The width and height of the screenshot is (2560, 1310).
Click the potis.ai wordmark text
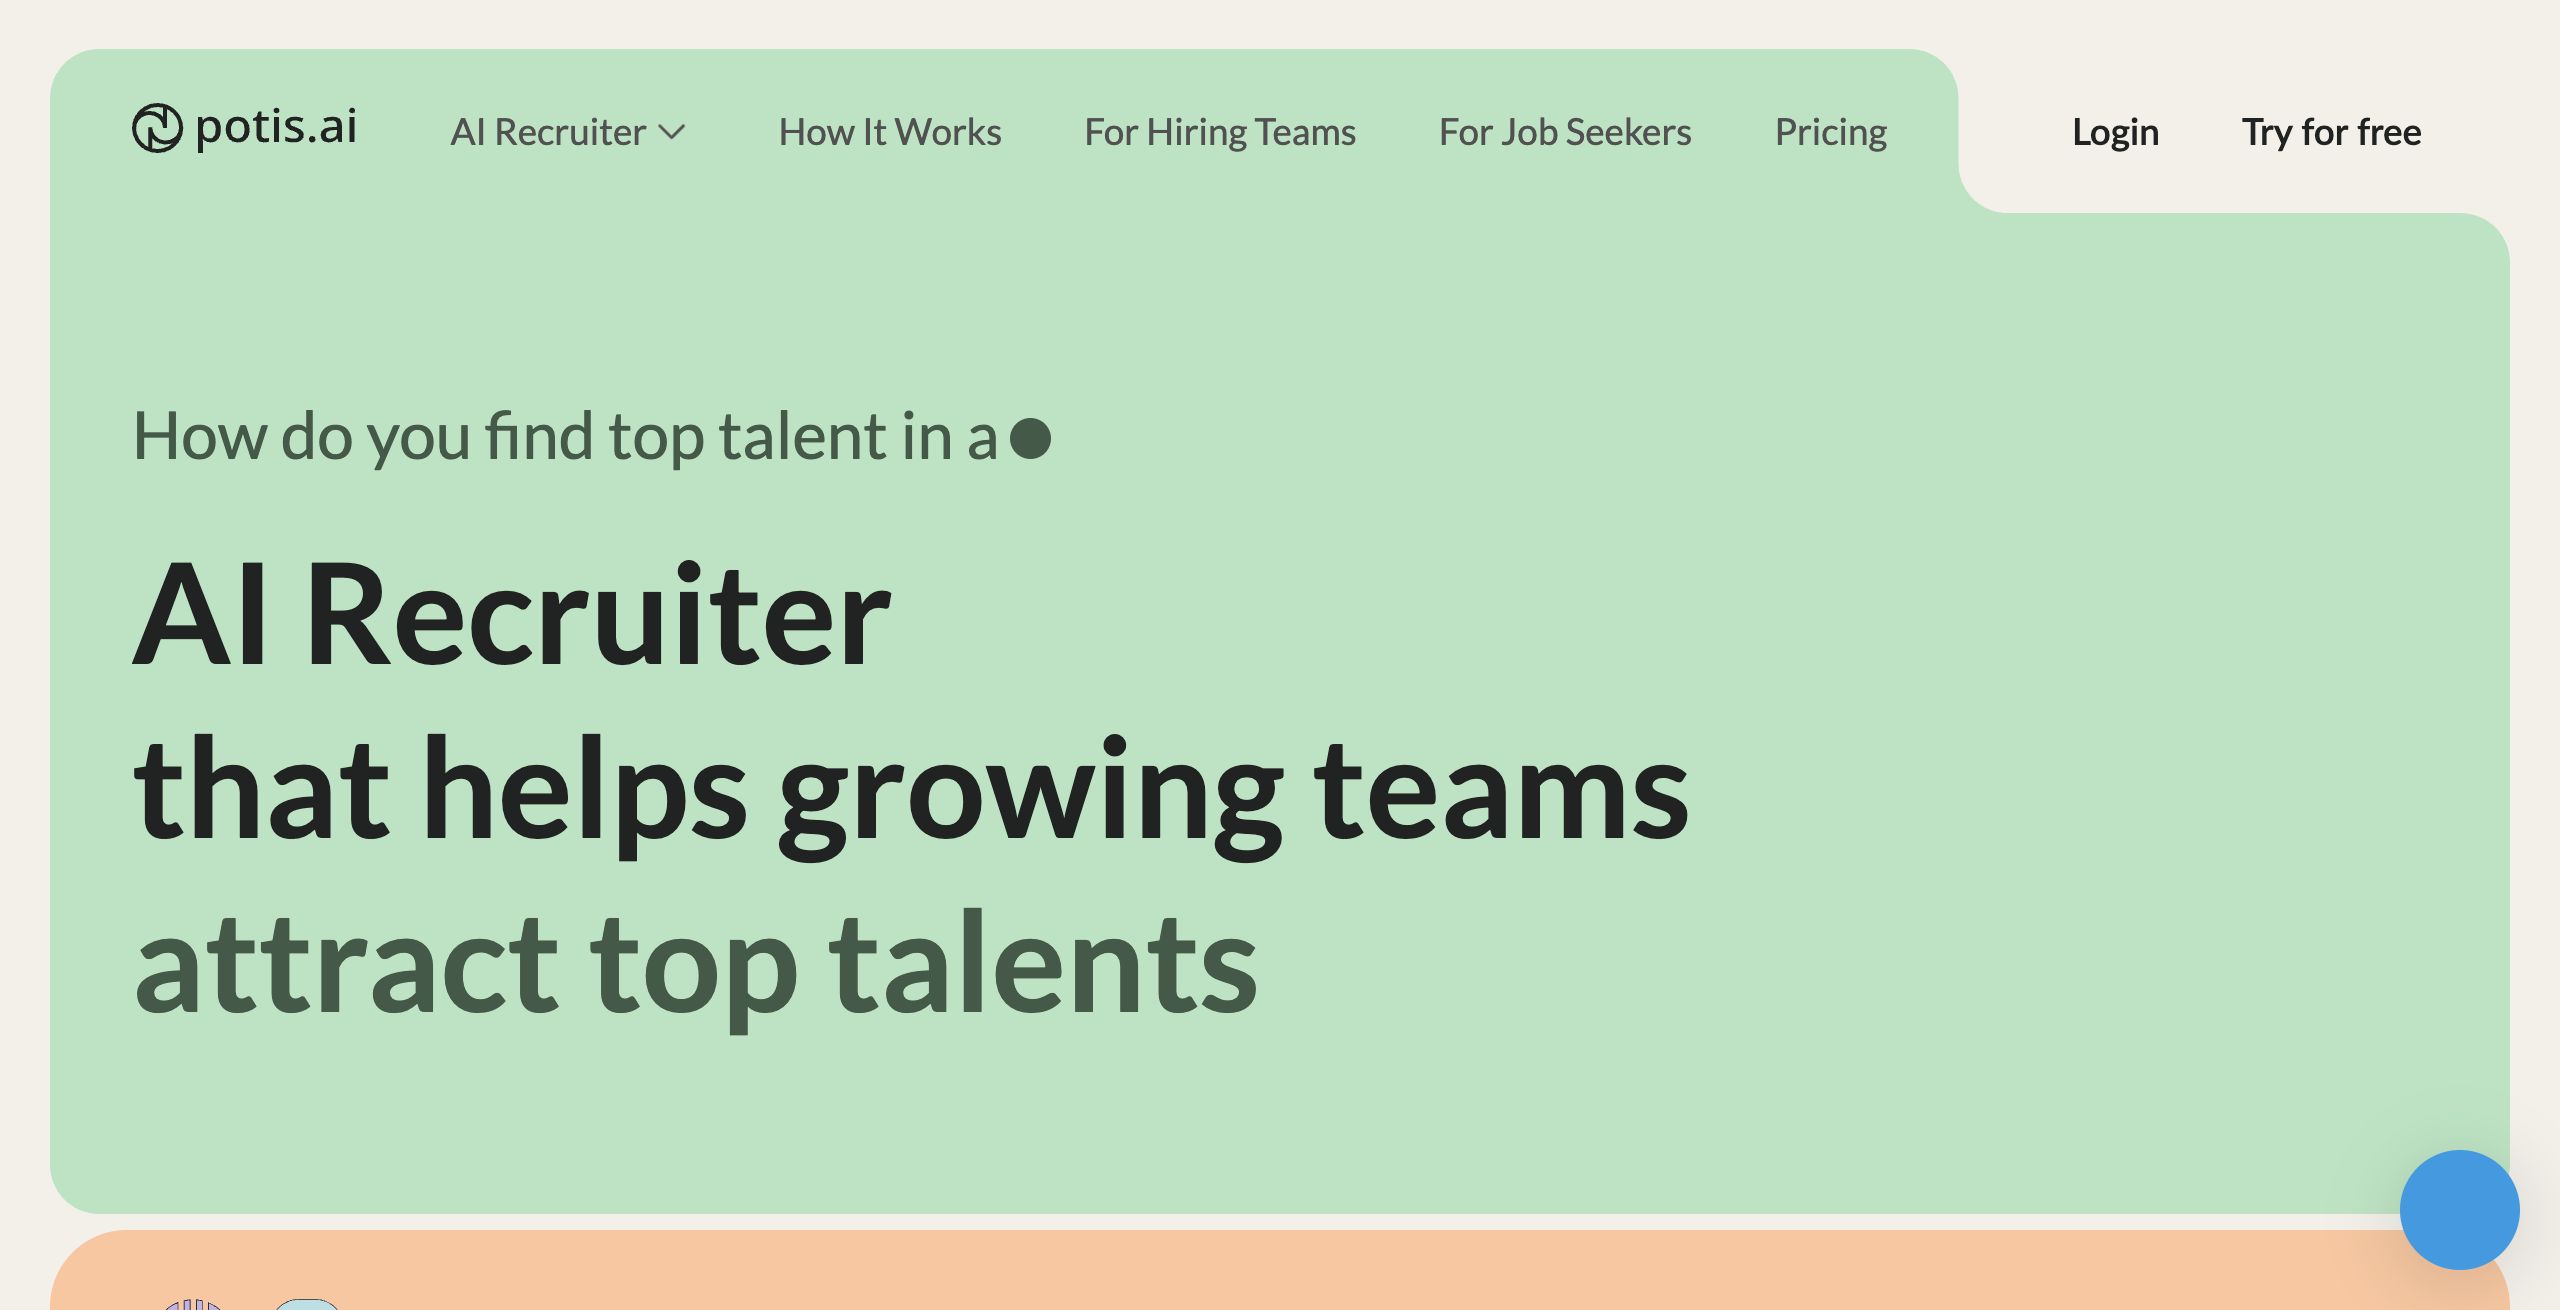[x=276, y=127]
